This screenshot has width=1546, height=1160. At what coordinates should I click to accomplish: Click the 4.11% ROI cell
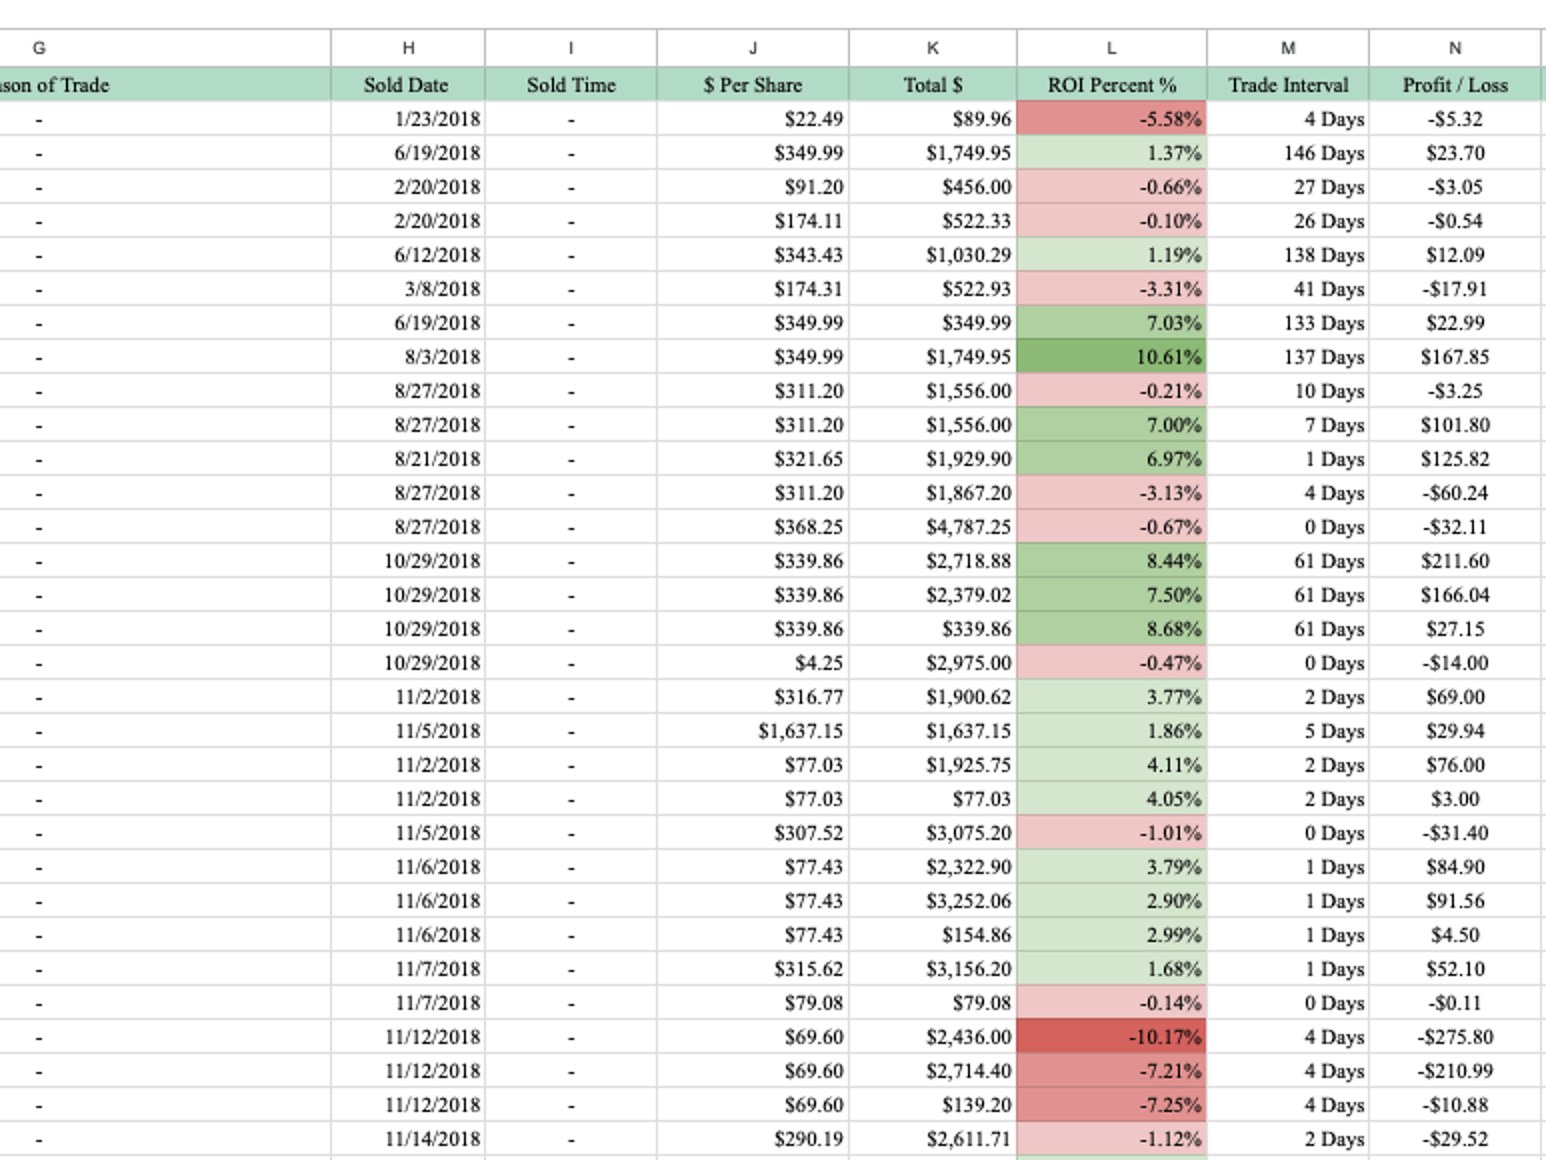1112,765
